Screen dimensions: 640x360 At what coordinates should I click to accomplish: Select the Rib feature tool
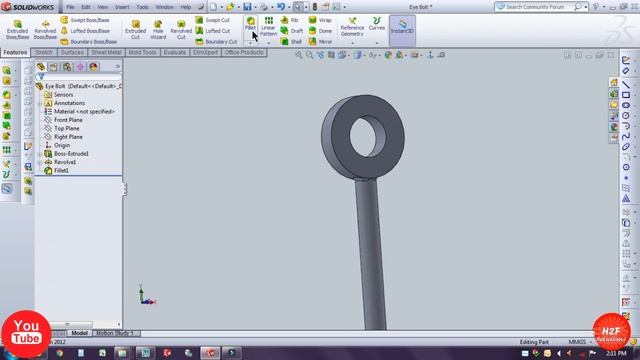point(290,20)
